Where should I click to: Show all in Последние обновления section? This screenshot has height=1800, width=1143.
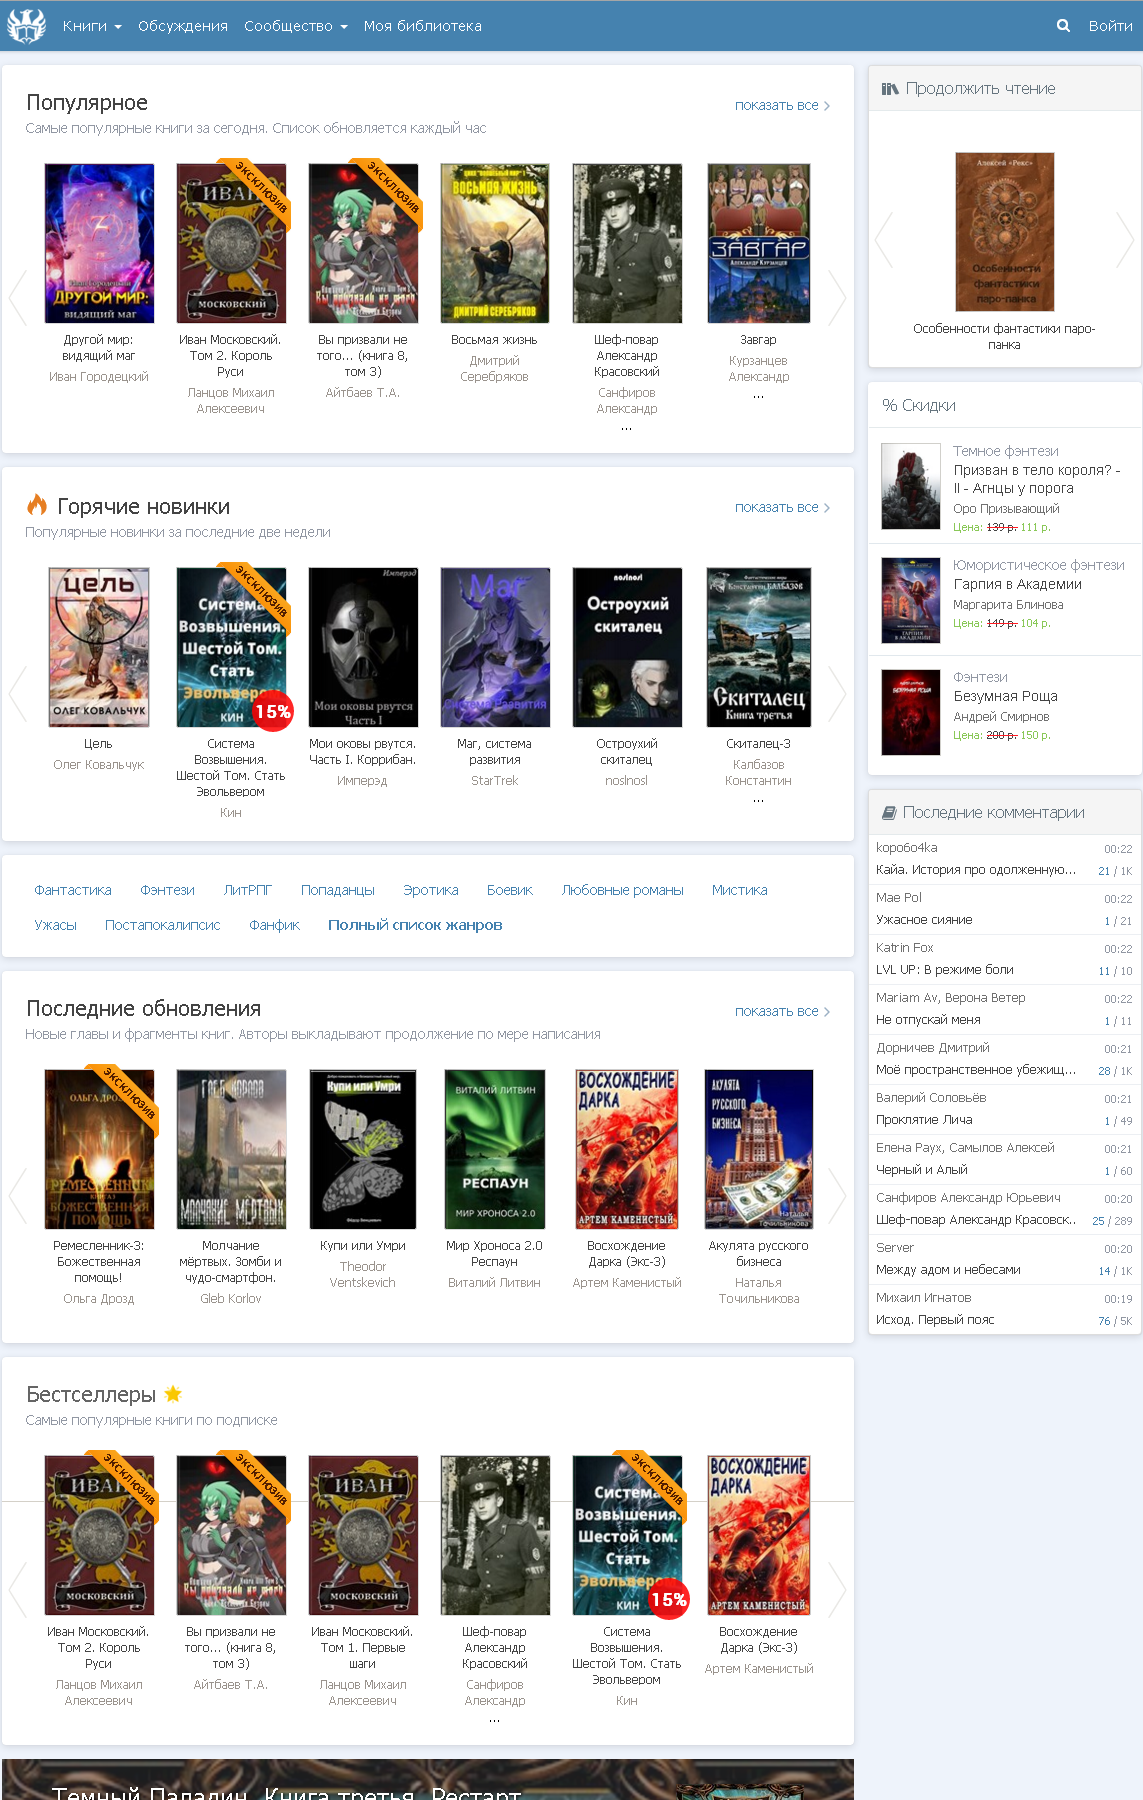(x=782, y=1011)
